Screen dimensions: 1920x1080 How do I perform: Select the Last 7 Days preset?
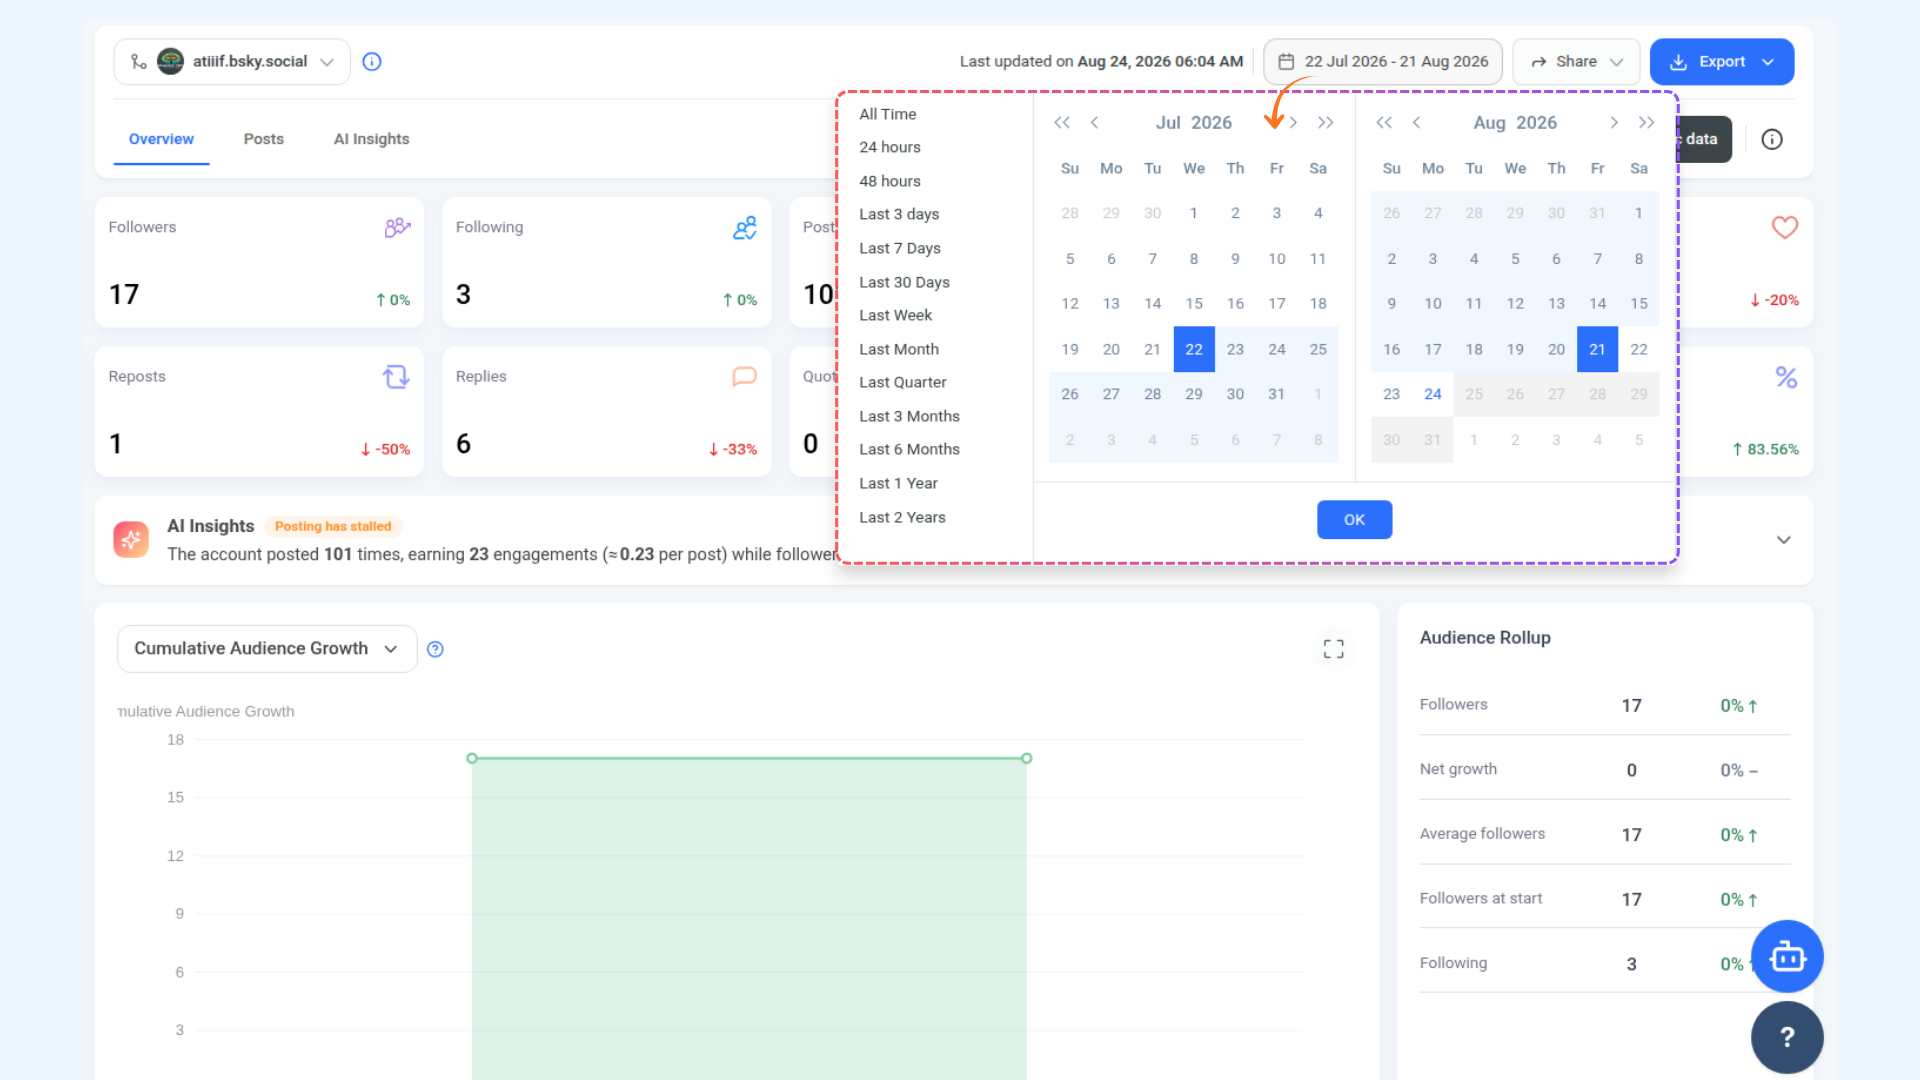tap(900, 248)
